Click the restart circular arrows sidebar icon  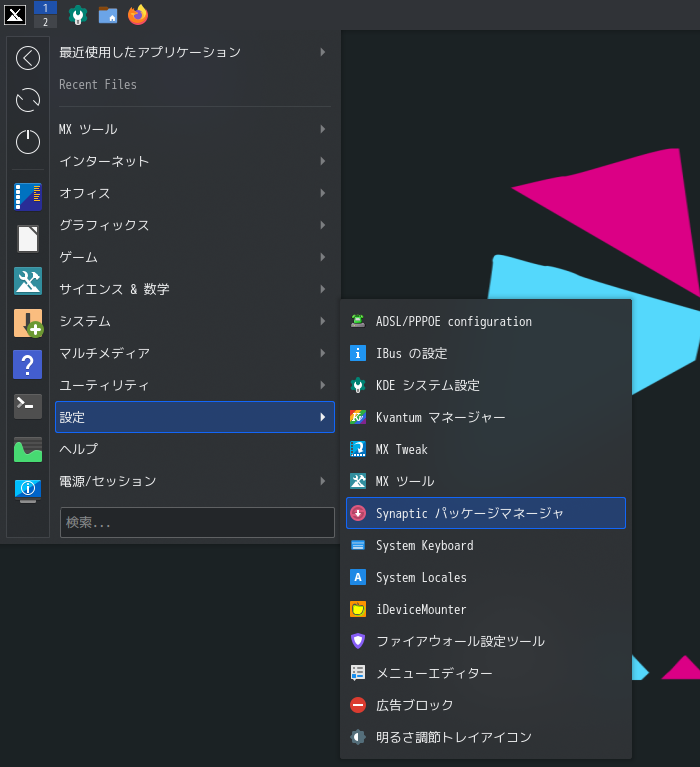pos(28,100)
